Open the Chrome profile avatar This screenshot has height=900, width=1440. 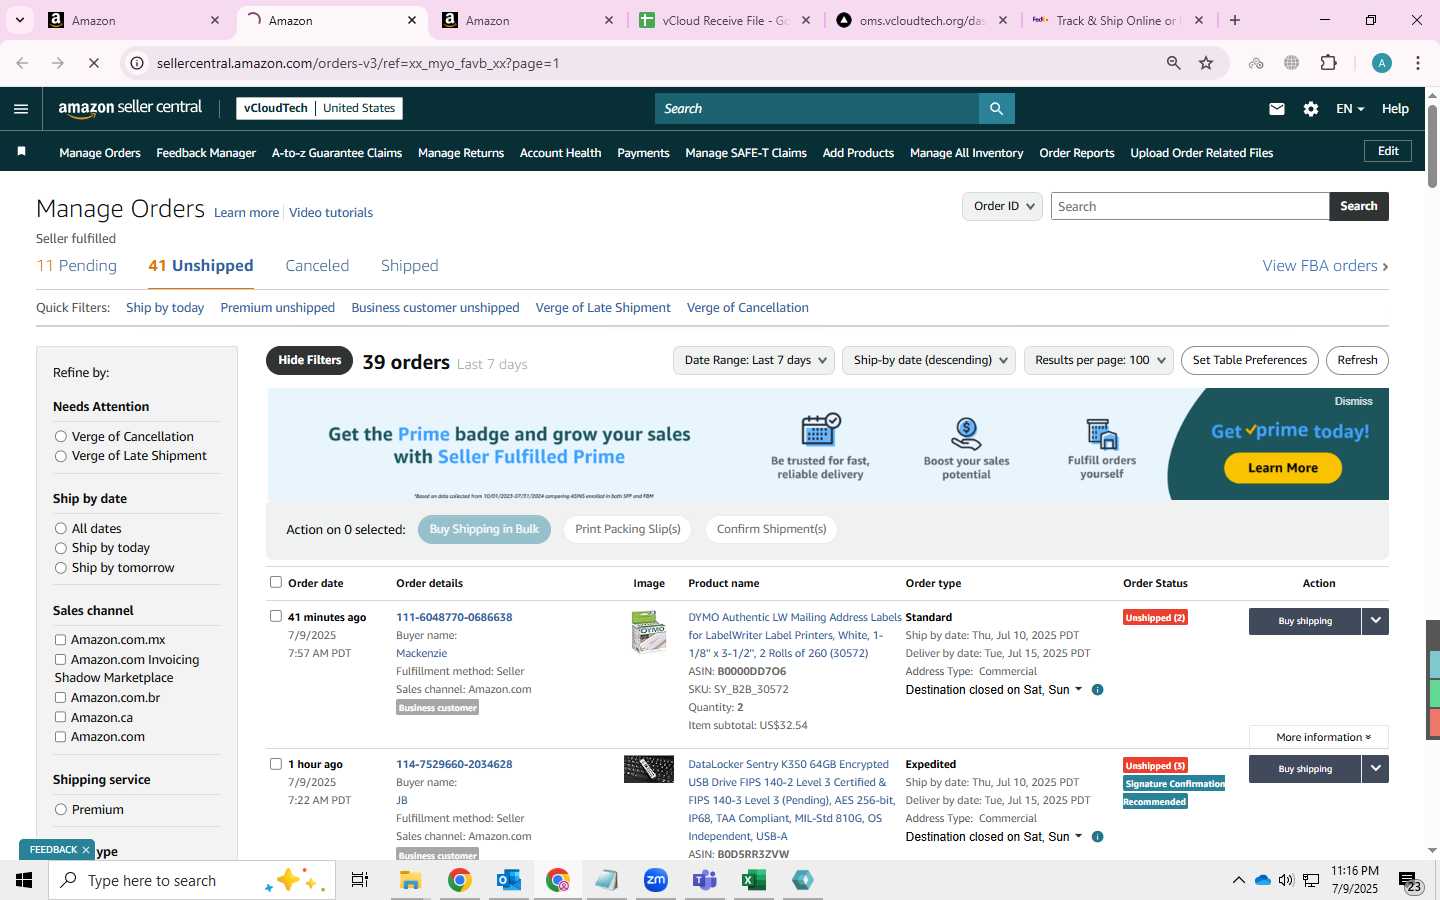pyautogui.click(x=1382, y=63)
